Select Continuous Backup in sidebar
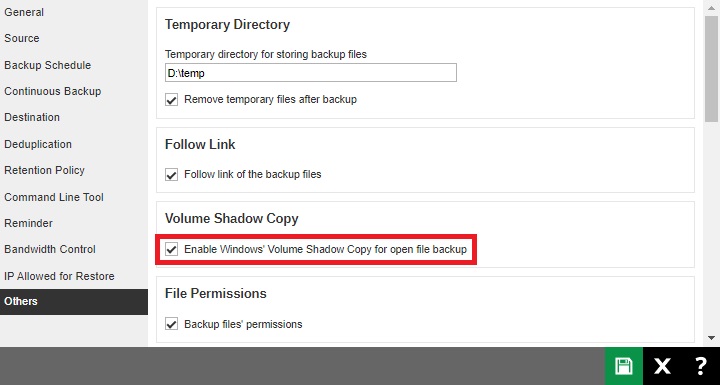The image size is (720, 385). (52, 91)
